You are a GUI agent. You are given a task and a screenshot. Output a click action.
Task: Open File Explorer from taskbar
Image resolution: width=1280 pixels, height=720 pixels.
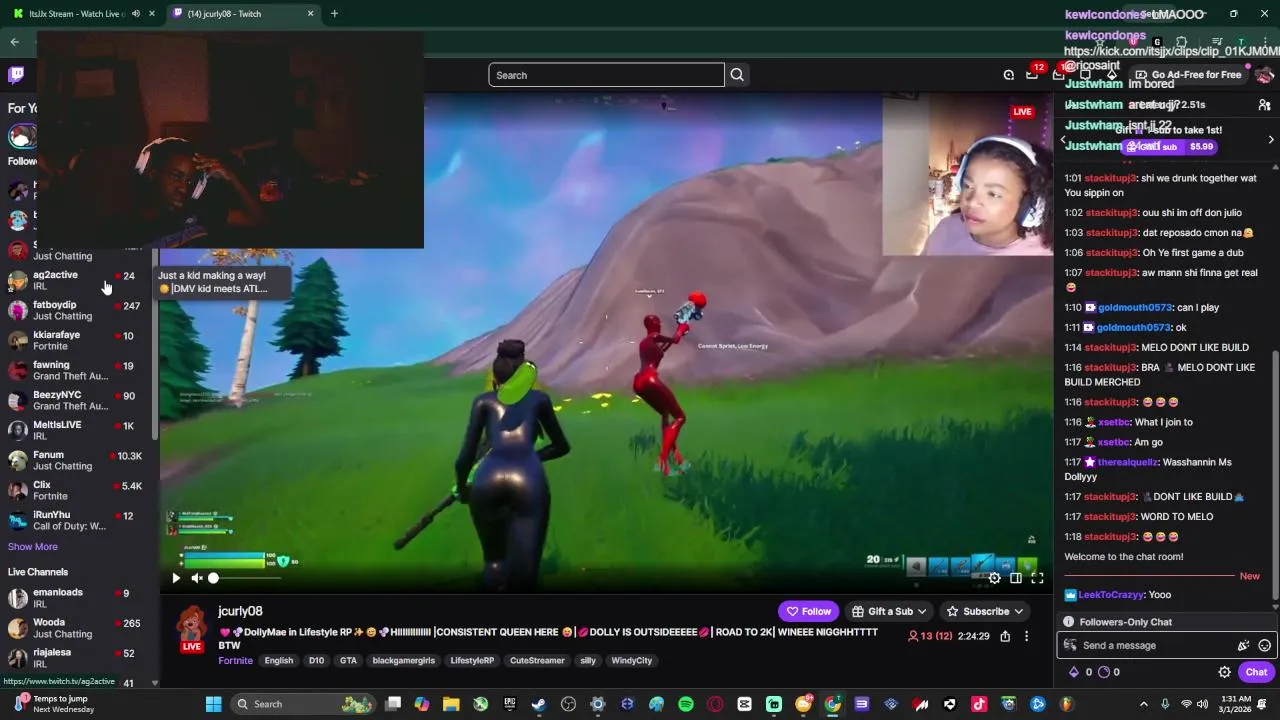451,704
